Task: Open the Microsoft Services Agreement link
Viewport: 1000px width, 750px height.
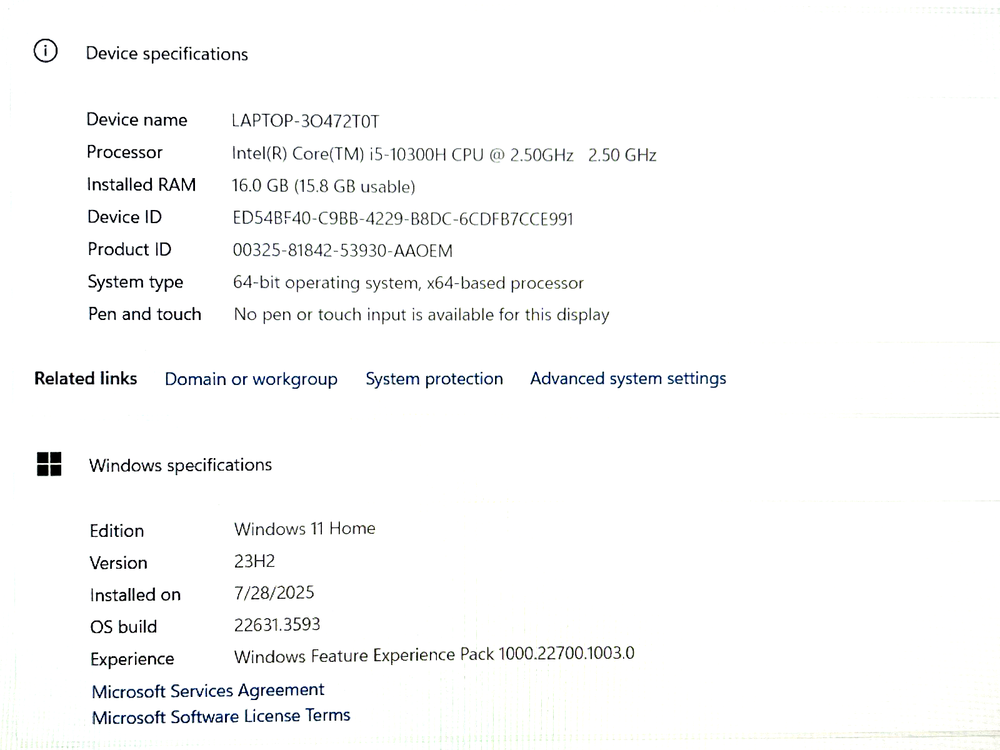Action: click(208, 691)
